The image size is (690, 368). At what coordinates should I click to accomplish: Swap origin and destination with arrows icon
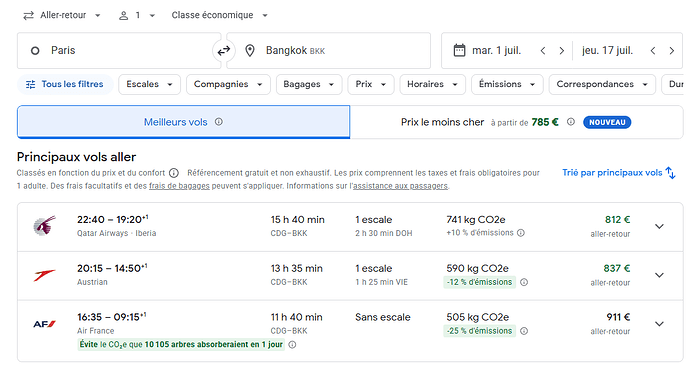click(224, 51)
